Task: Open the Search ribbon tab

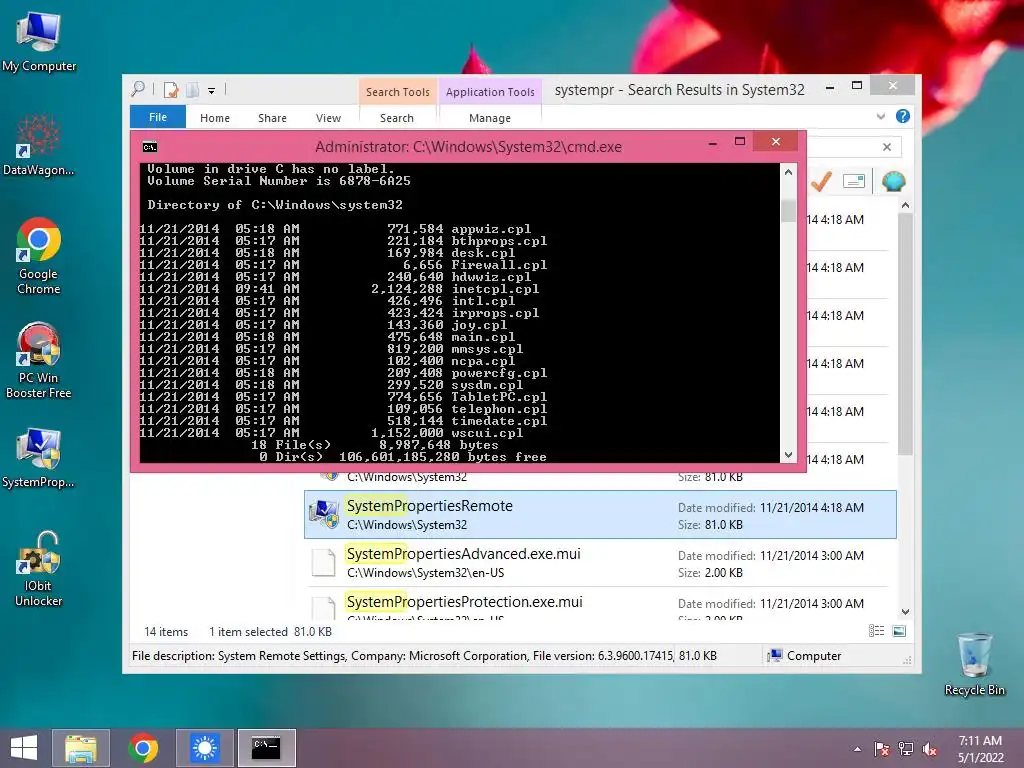Action: (397, 118)
